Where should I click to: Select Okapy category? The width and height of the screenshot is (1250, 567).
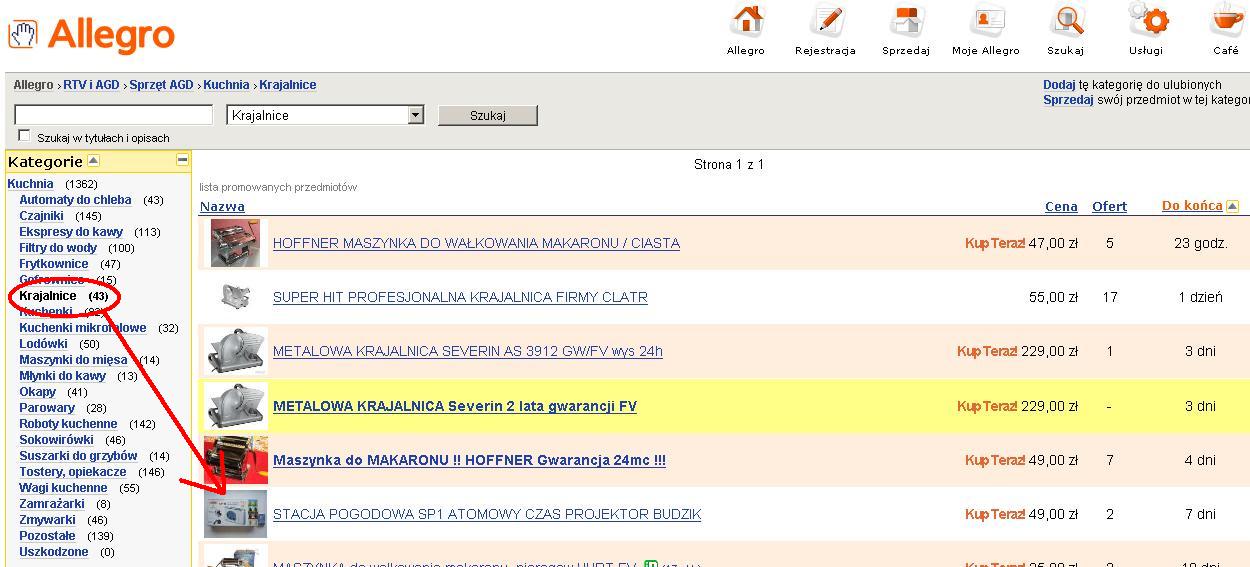[x=38, y=392]
